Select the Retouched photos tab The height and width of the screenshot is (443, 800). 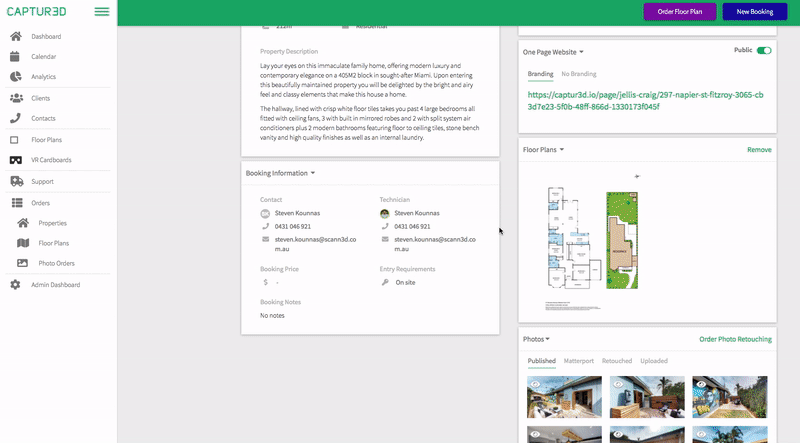pos(617,361)
